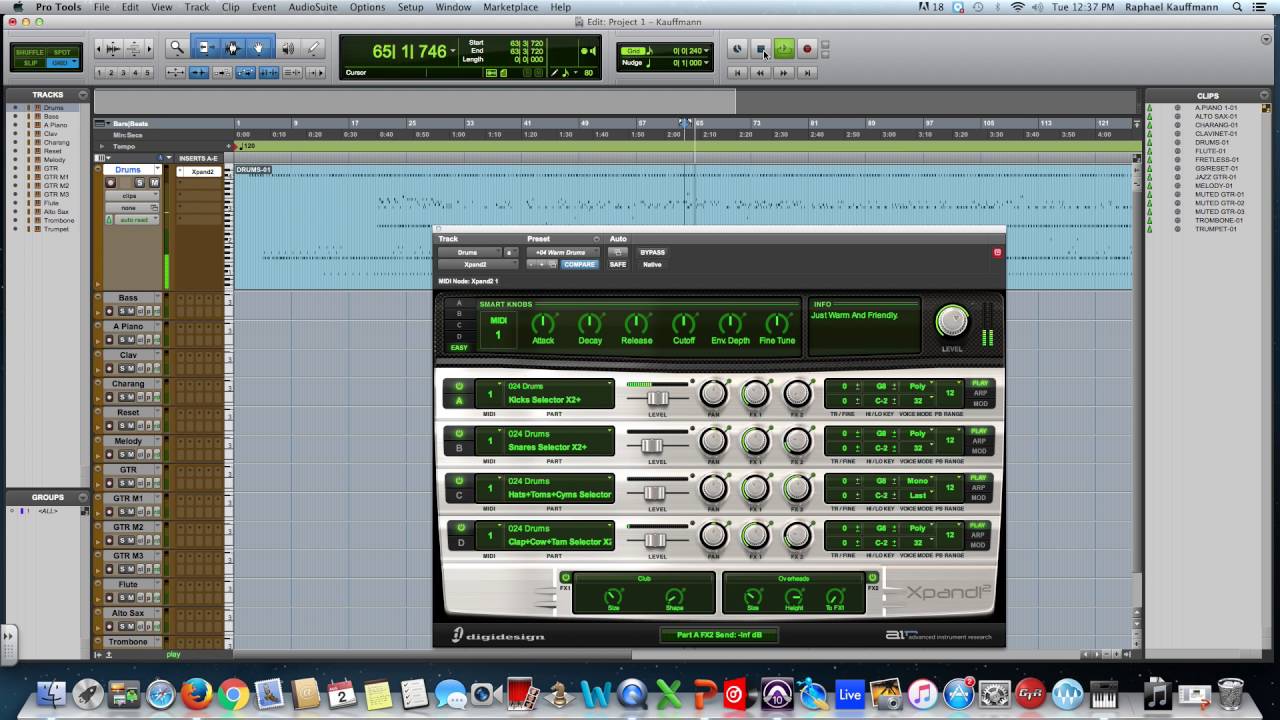Open the Nudge value dropdown
Viewport: 1280px width, 720px height.
(707, 63)
